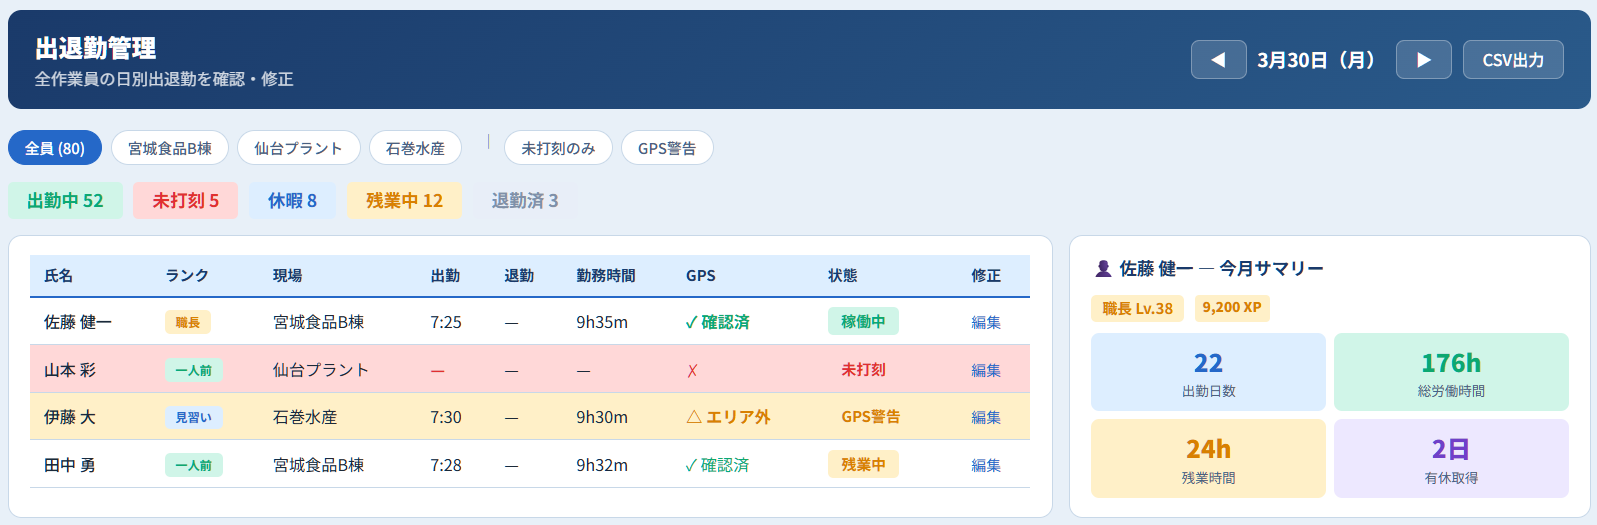Filter by 仙台プラント site
The width and height of the screenshot is (1597, 525).
click(298, 148)
